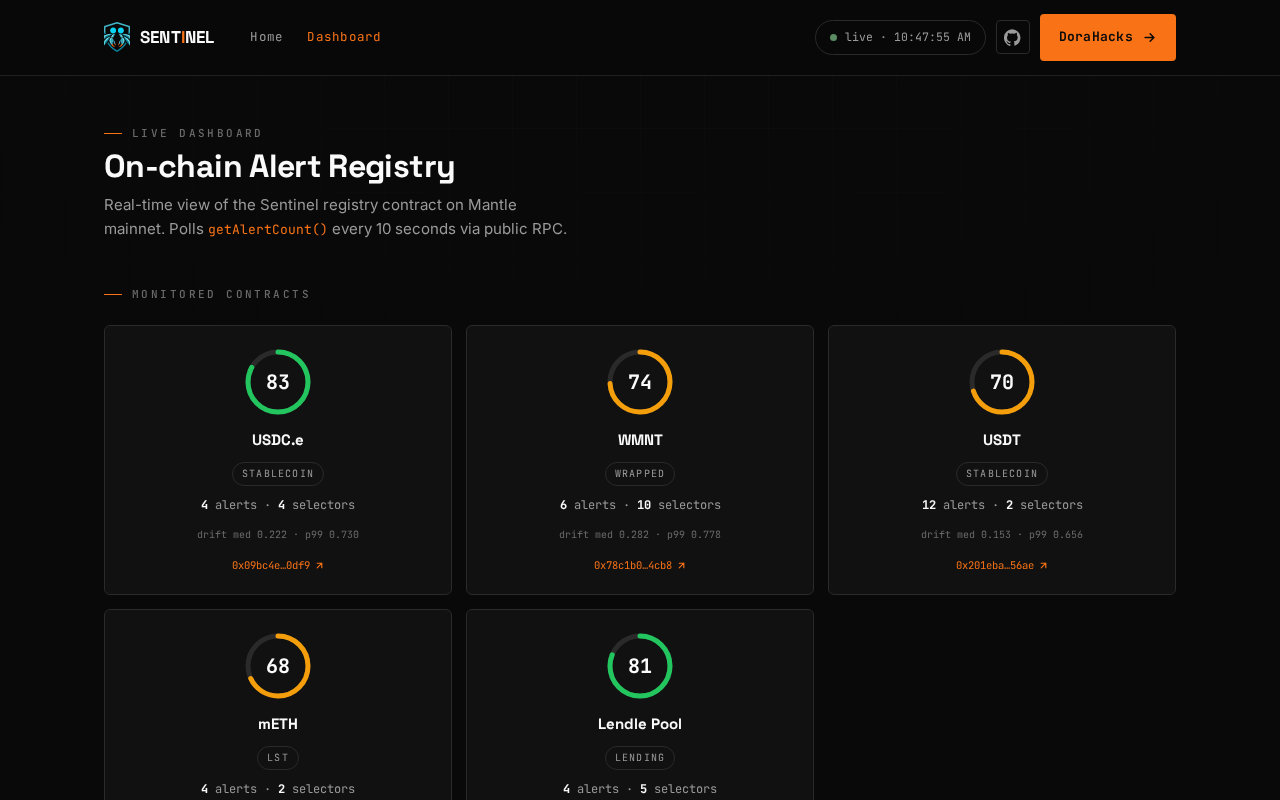This screenshot has height=800, width=1280.
Task: Open address link 0x09bc4e…0df9
Action: [278, 565]
